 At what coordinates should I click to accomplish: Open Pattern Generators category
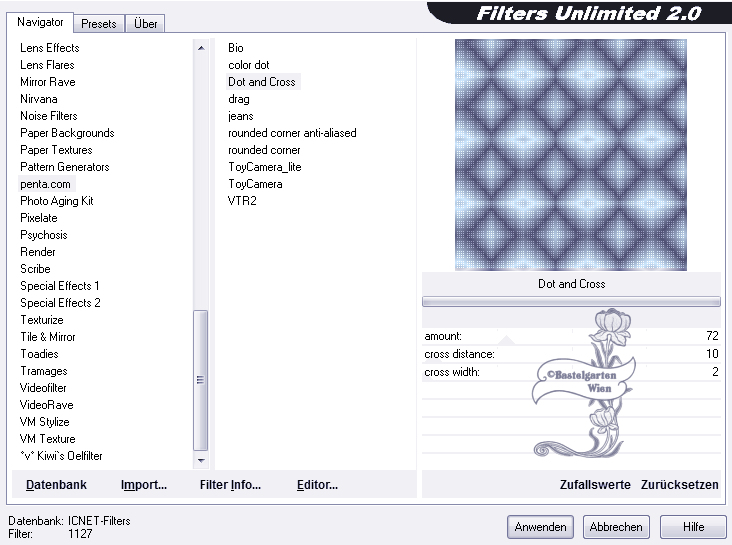pyautogui.click(x=64, y=167)
